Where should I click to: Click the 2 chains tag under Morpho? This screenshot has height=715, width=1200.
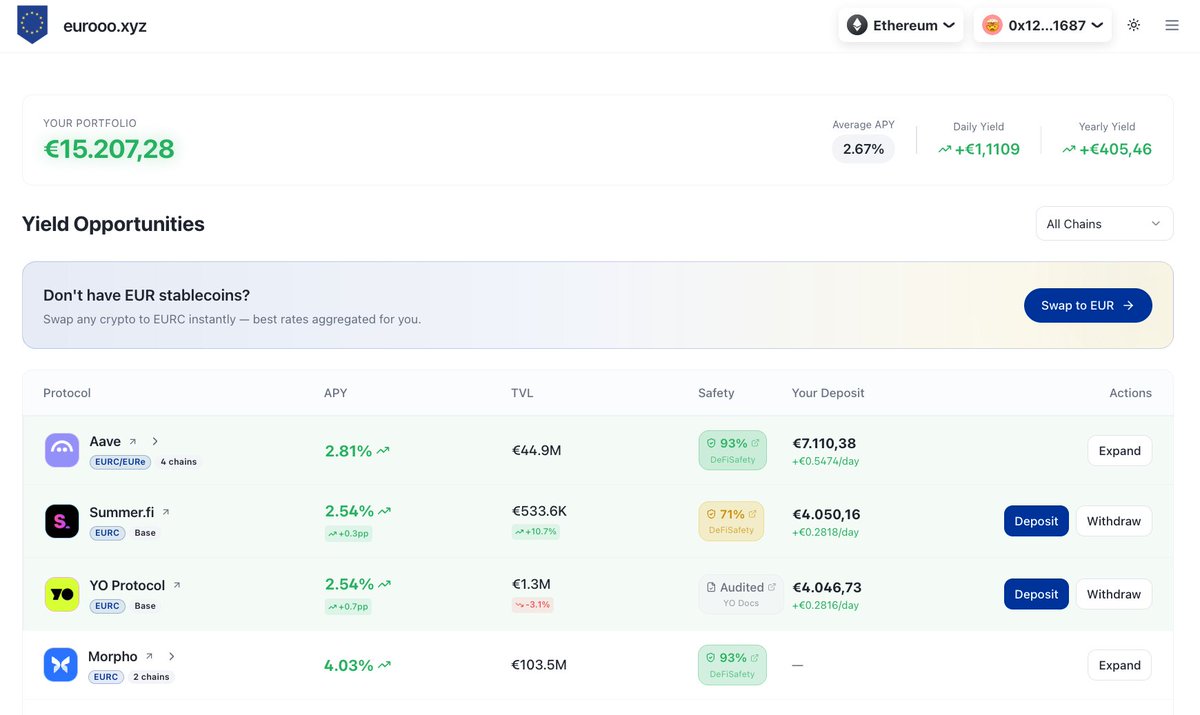coord(152,677)
